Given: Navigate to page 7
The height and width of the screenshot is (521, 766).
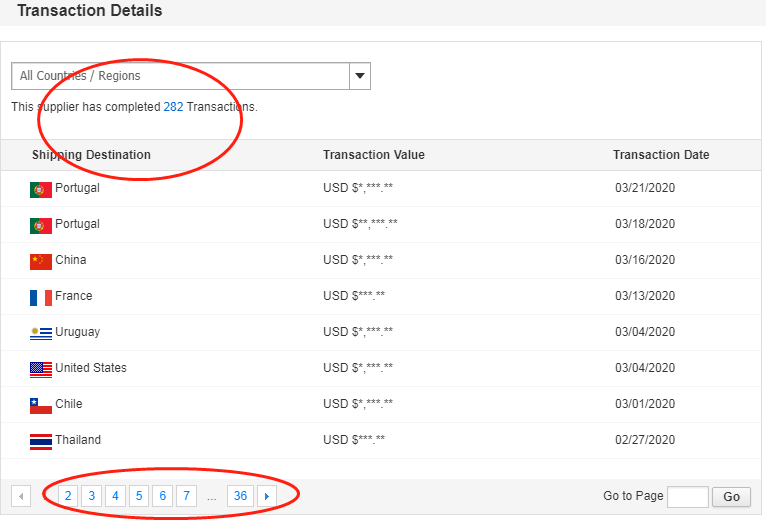Looking at the screenshot, I should 187,496.
